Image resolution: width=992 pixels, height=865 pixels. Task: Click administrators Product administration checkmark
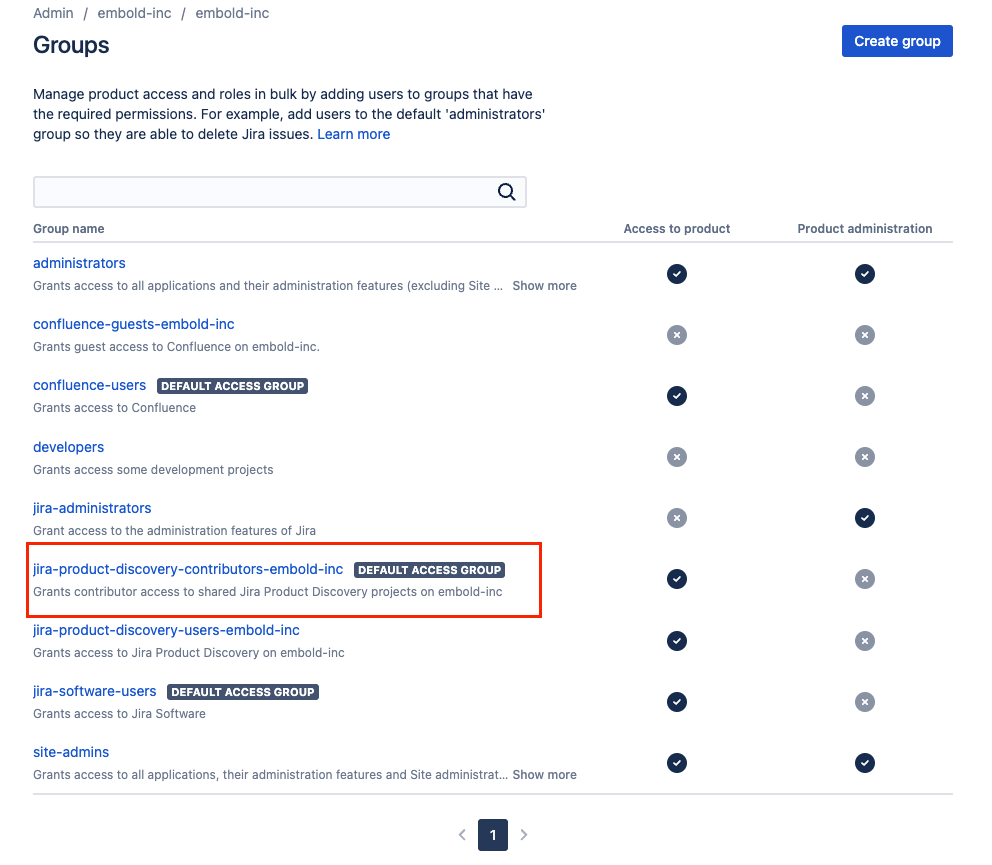tap(864, 274)
